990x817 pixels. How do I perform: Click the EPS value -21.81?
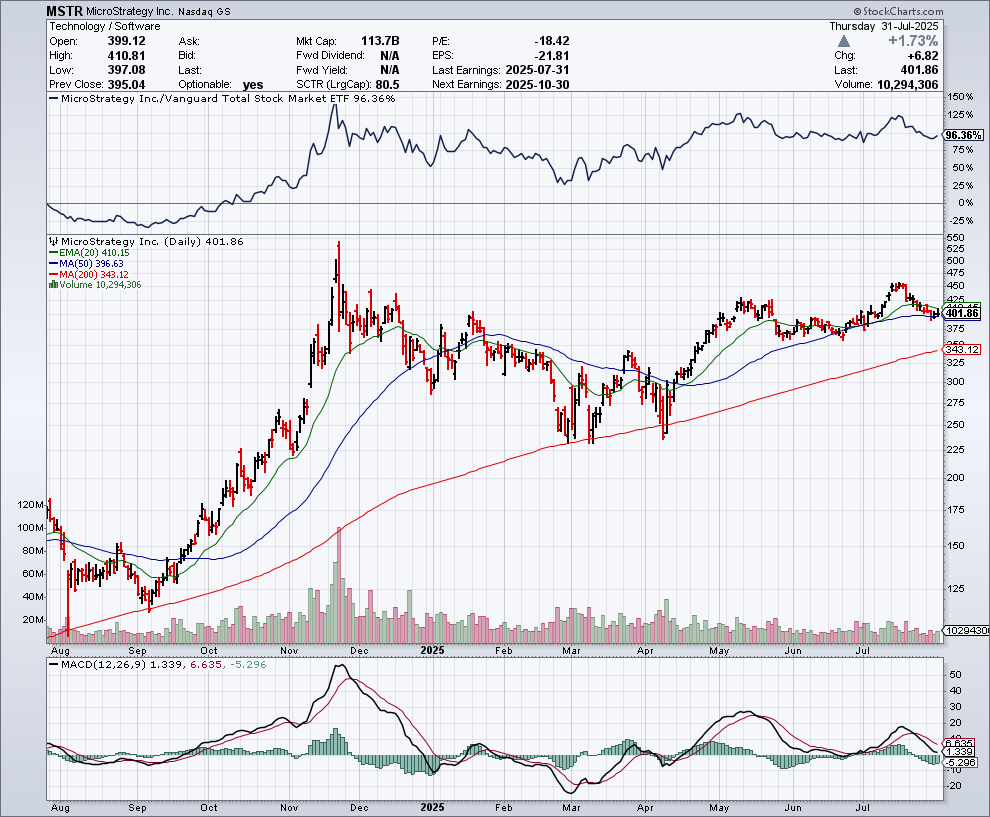[552, 56]
